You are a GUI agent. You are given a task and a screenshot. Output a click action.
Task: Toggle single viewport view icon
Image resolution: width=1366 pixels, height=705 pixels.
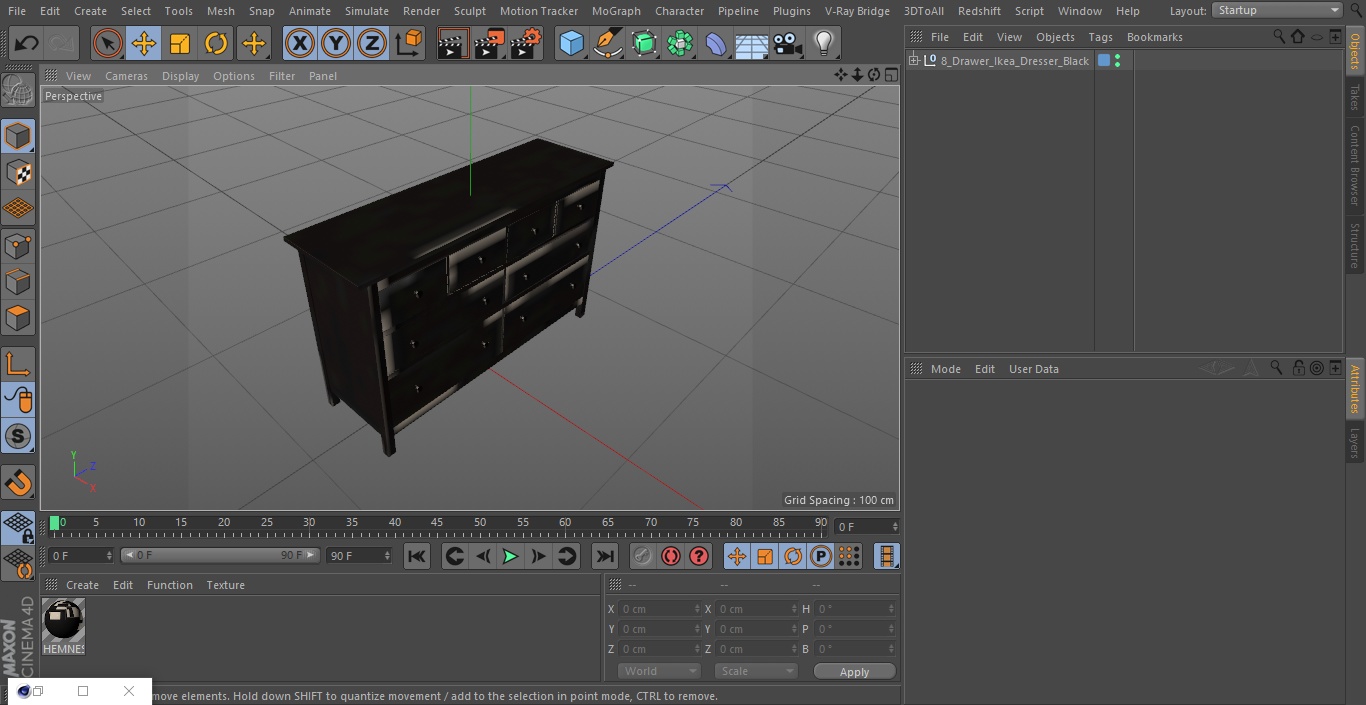click(890, 75)
